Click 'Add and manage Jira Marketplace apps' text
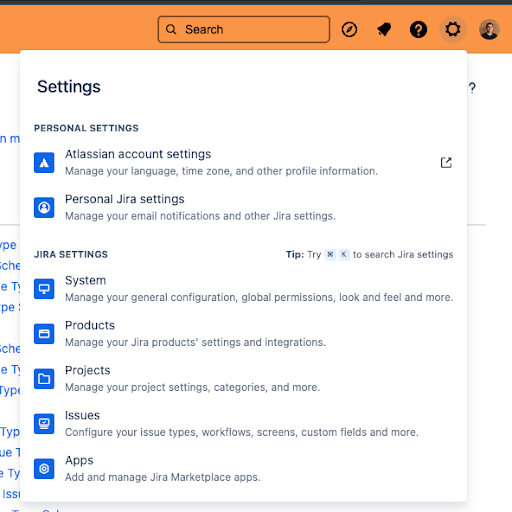The width and height of the screenshot is (512, 512). tap(163, 477)
